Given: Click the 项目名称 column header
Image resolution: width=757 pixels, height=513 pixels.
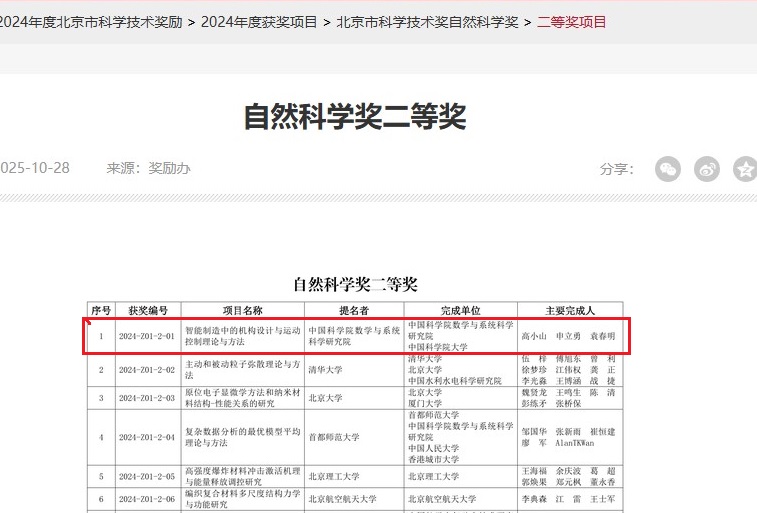Looking at the screenshot, I should (242, 310).
